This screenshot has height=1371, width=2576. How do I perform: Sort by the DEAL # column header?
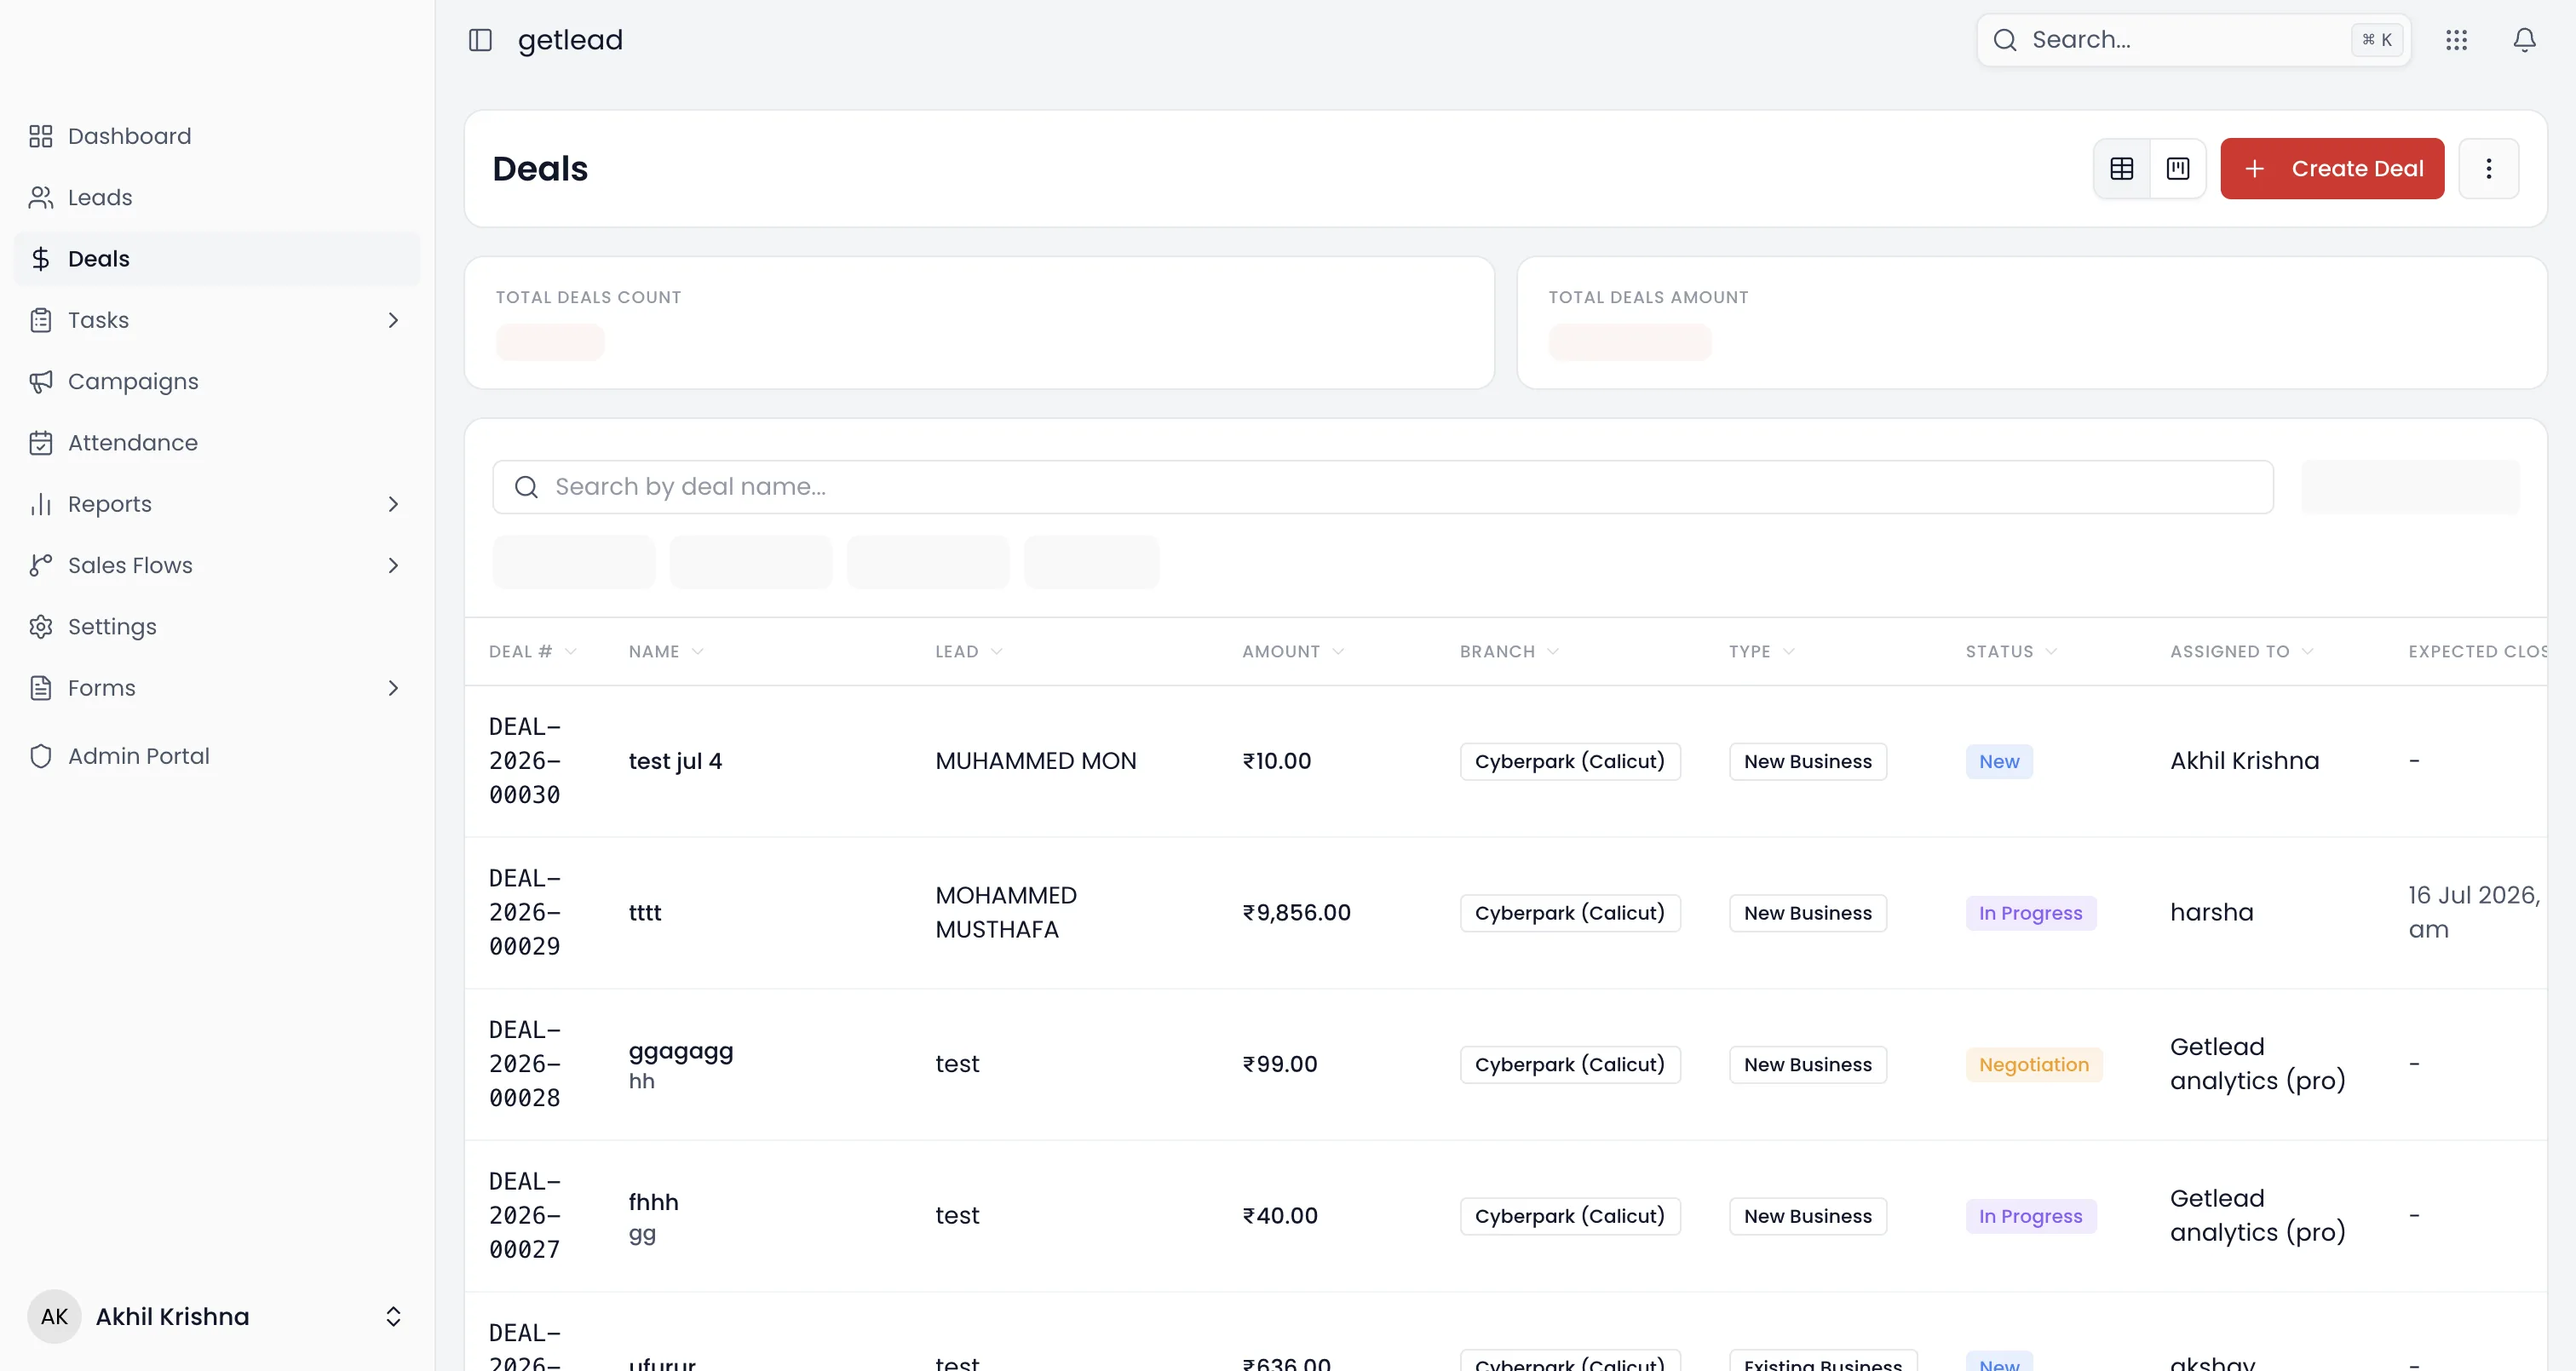[533, 651]
